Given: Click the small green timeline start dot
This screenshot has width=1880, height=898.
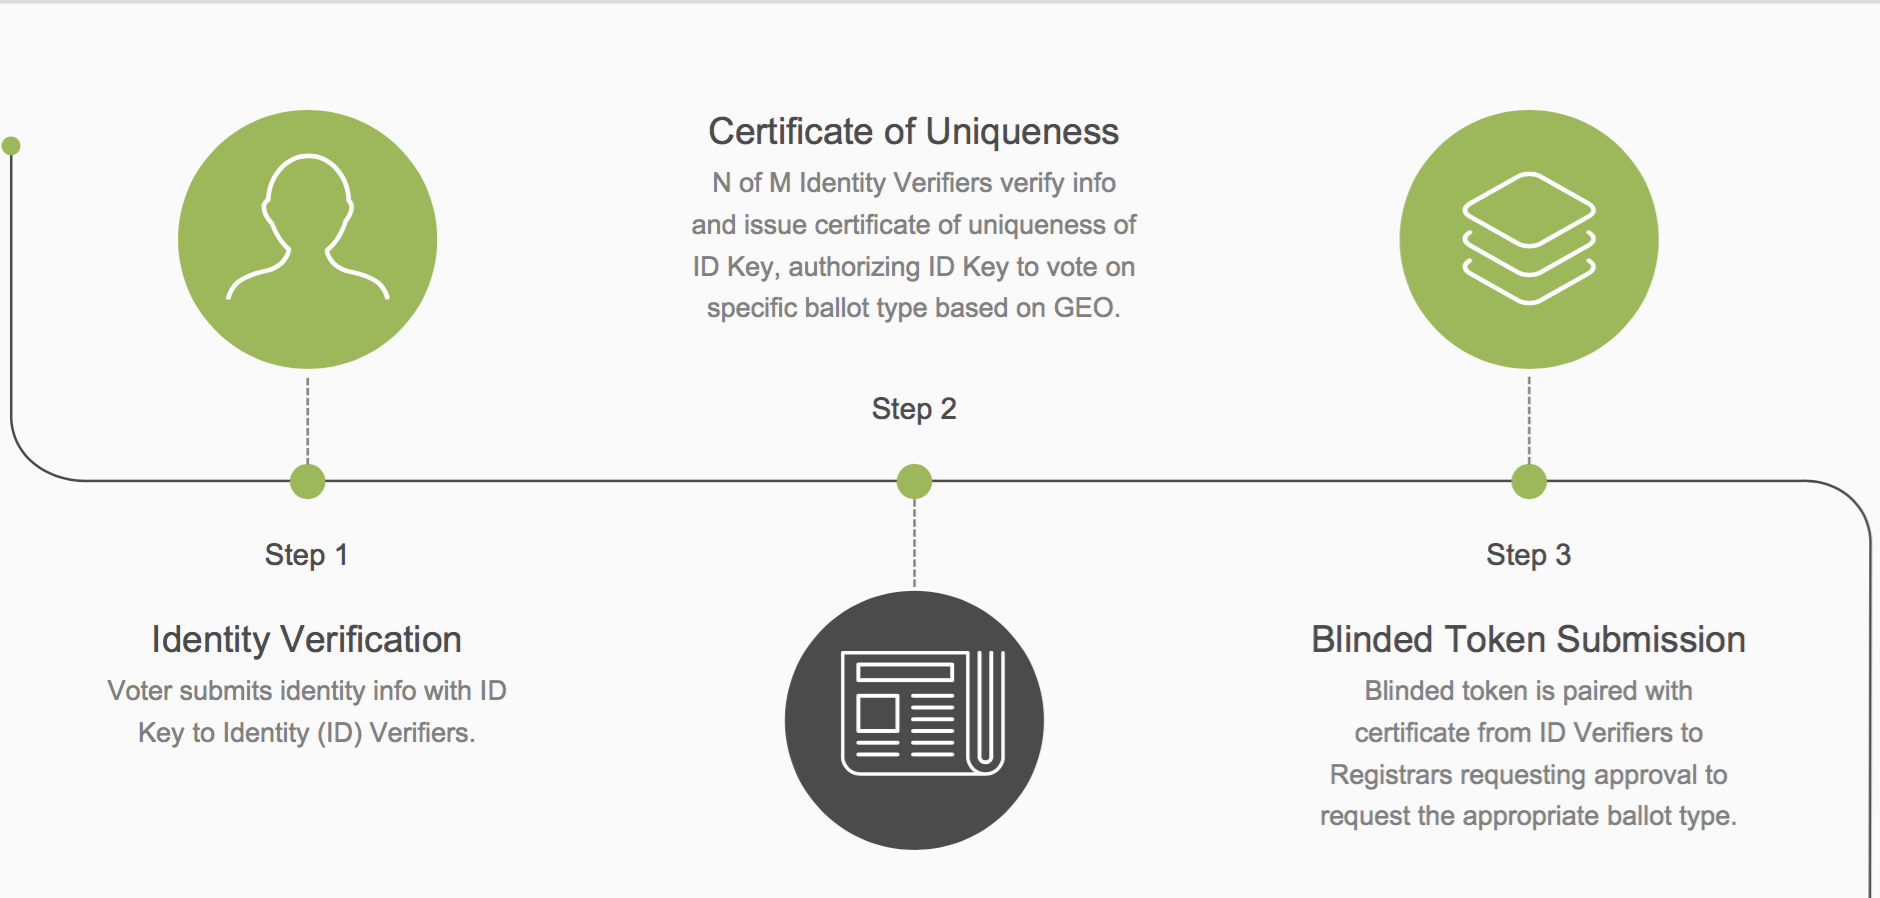Looking at the screenshot, I should pyautogui.click(x=11, y=146).
